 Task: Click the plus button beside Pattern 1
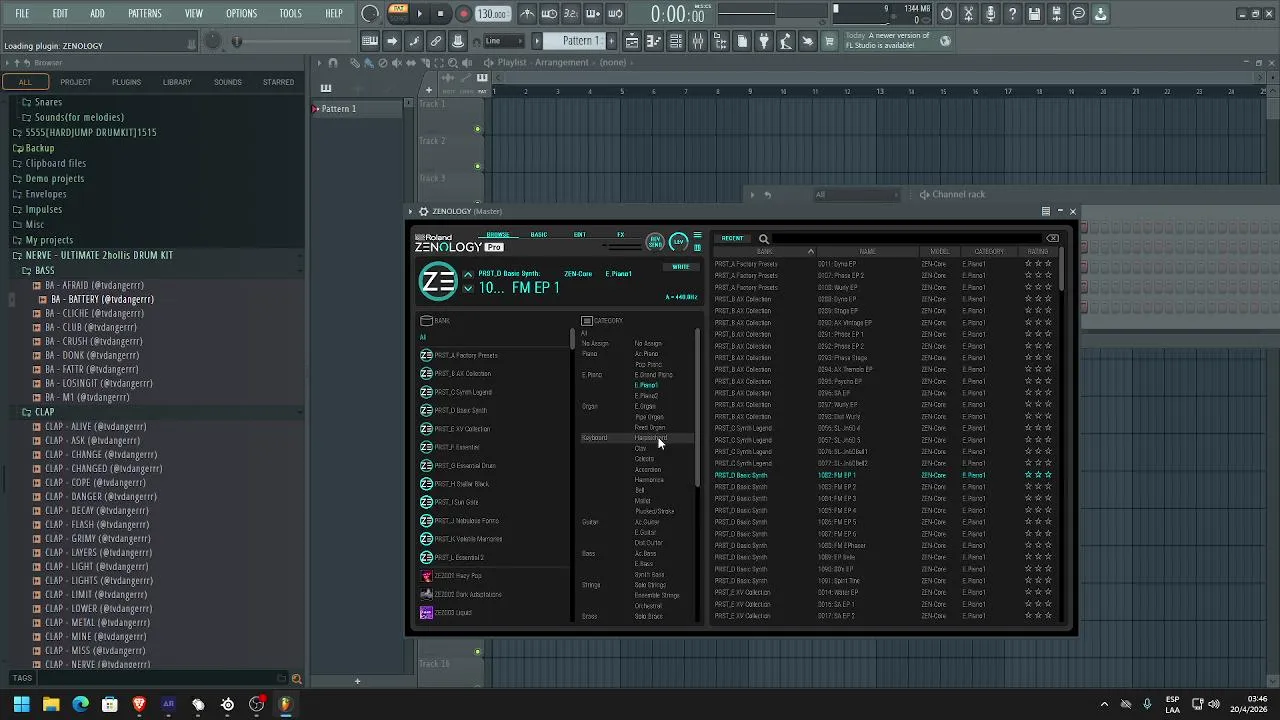pyautogui.click(x=611, y=41)
